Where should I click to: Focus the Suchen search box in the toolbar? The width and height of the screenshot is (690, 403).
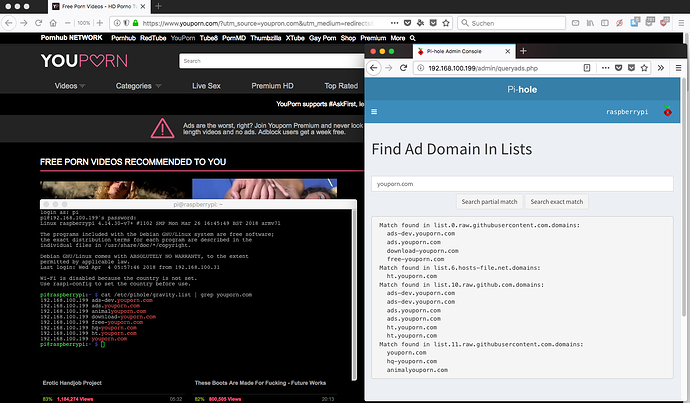[511, 23]
